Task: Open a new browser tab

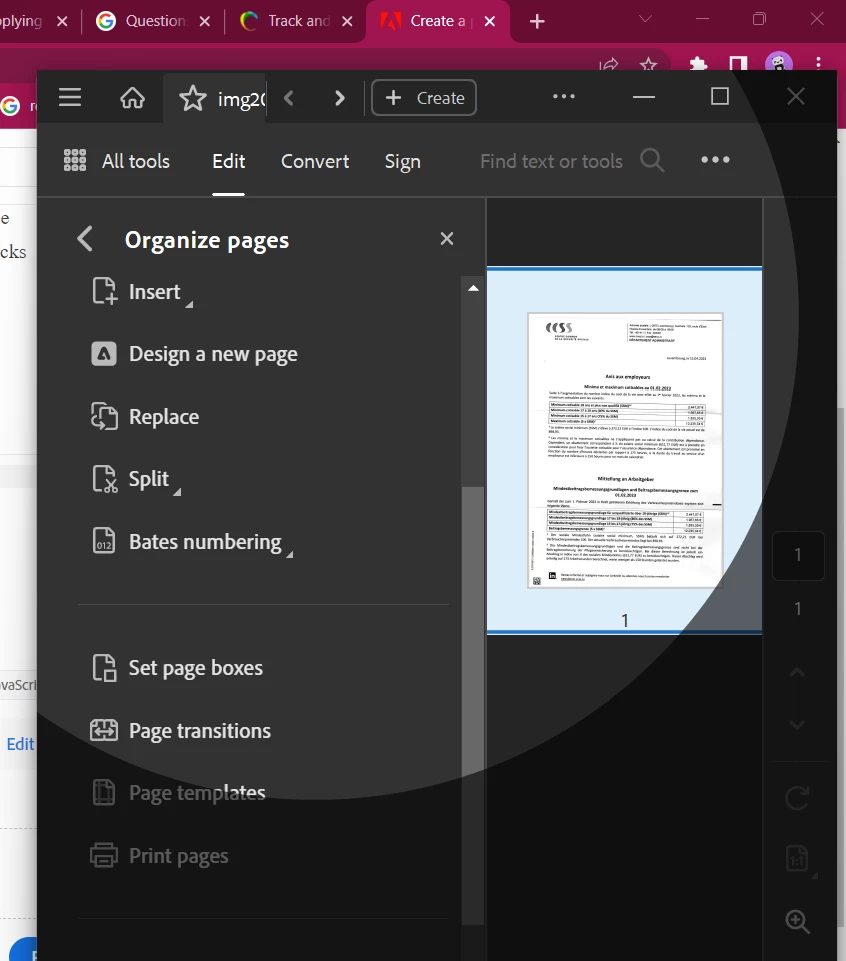Action: click(537, 21)
